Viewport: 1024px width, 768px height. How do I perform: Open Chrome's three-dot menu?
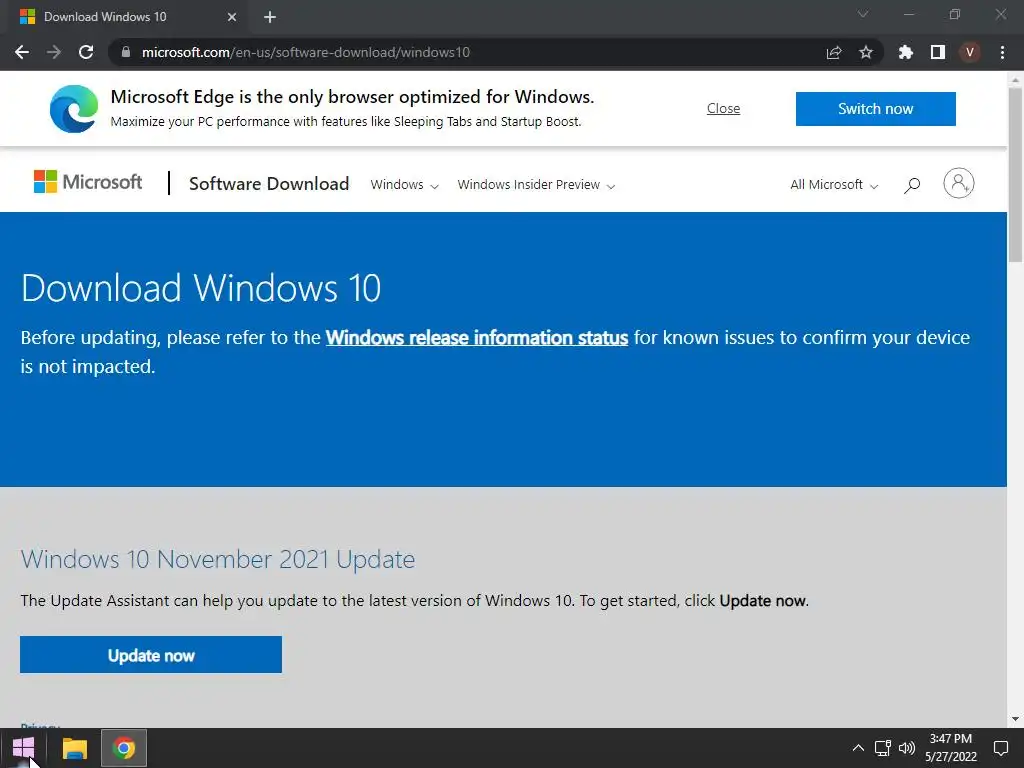click(x=1002, y=52)
